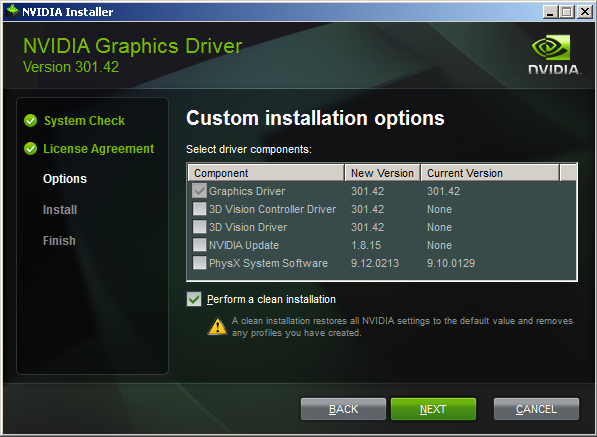Select the Options step in sidebar
The image size is (597, 437).
(x=65, y=179)
